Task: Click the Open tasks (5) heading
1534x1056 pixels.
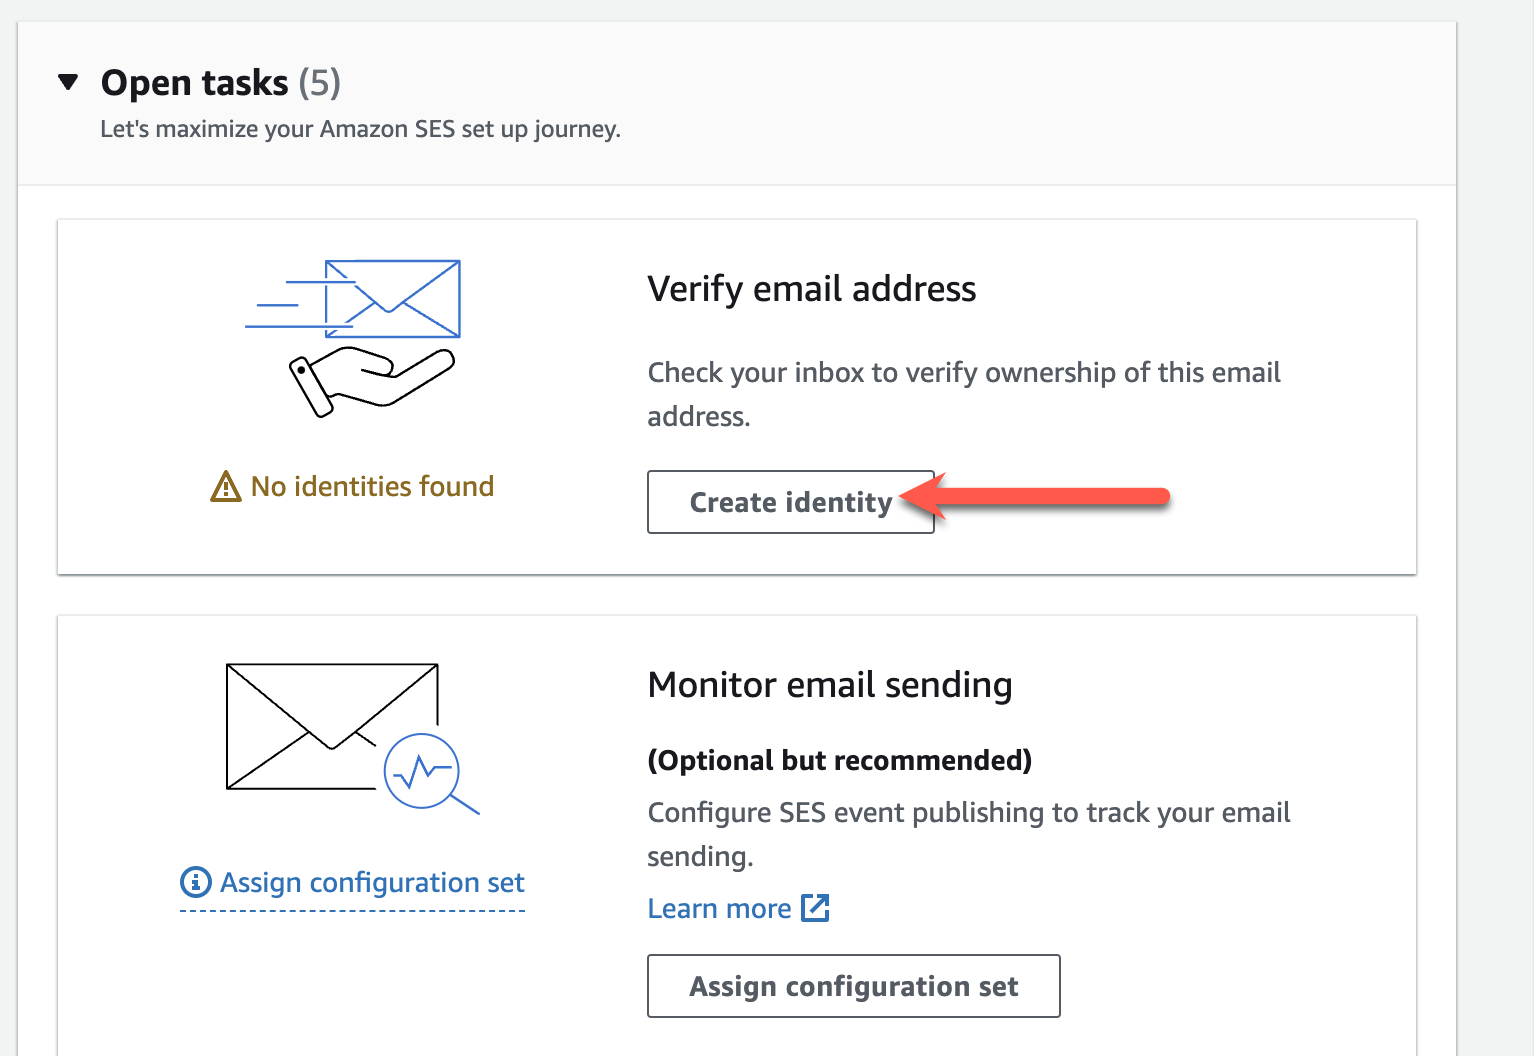Action: (x=220, y=83)
